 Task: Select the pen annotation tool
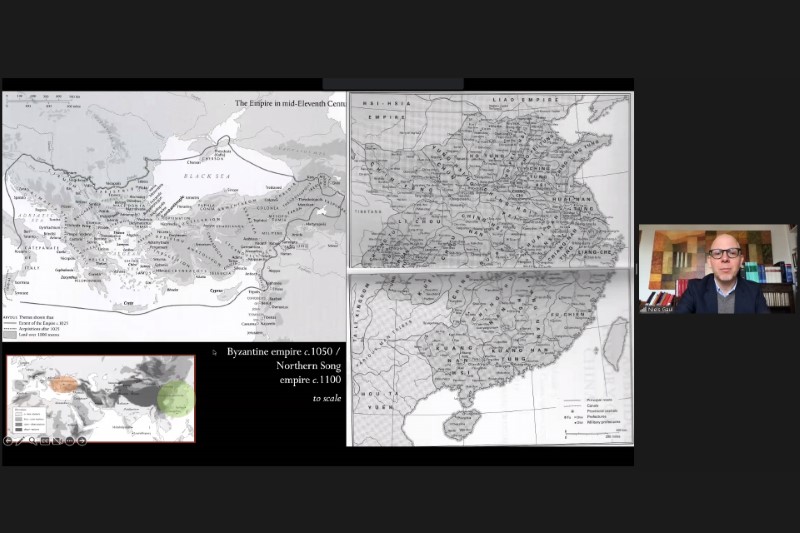(x=20, y=441)
